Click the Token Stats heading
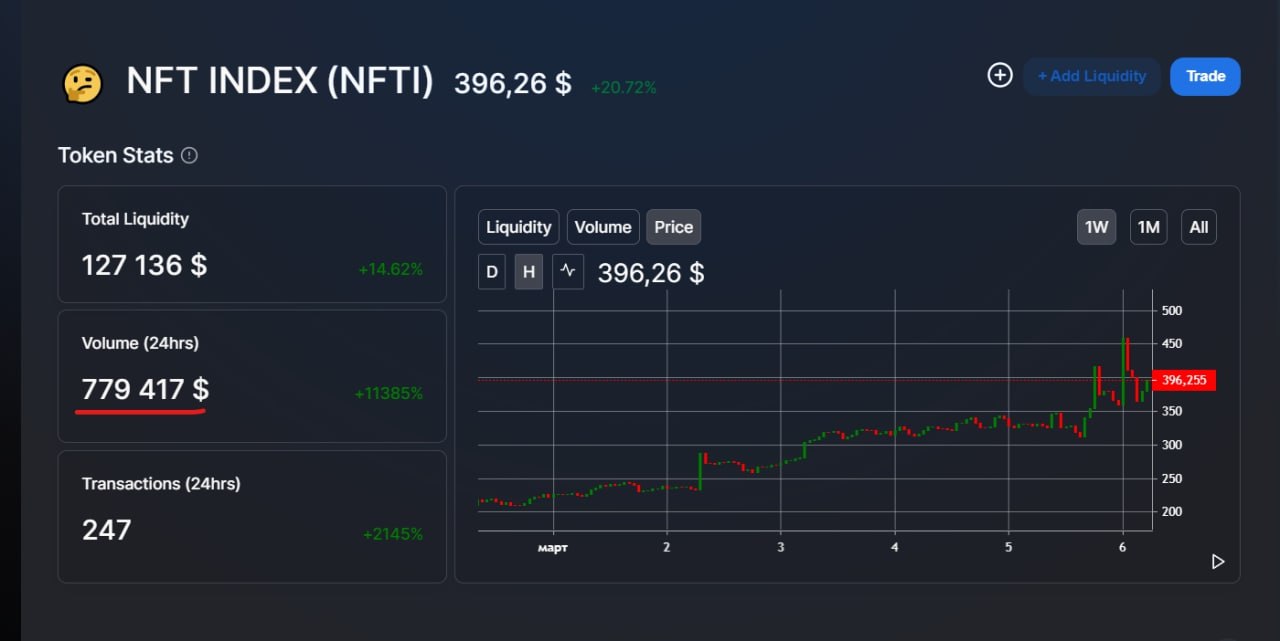 116,156
